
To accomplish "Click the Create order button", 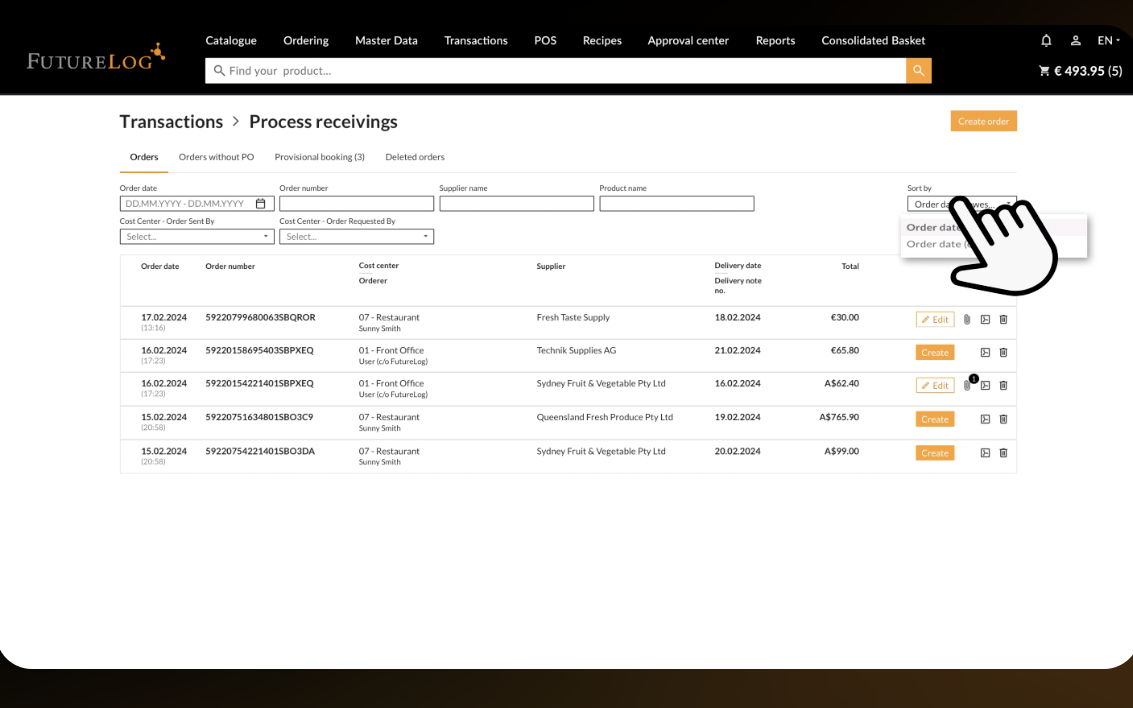I will coord(983,121).
